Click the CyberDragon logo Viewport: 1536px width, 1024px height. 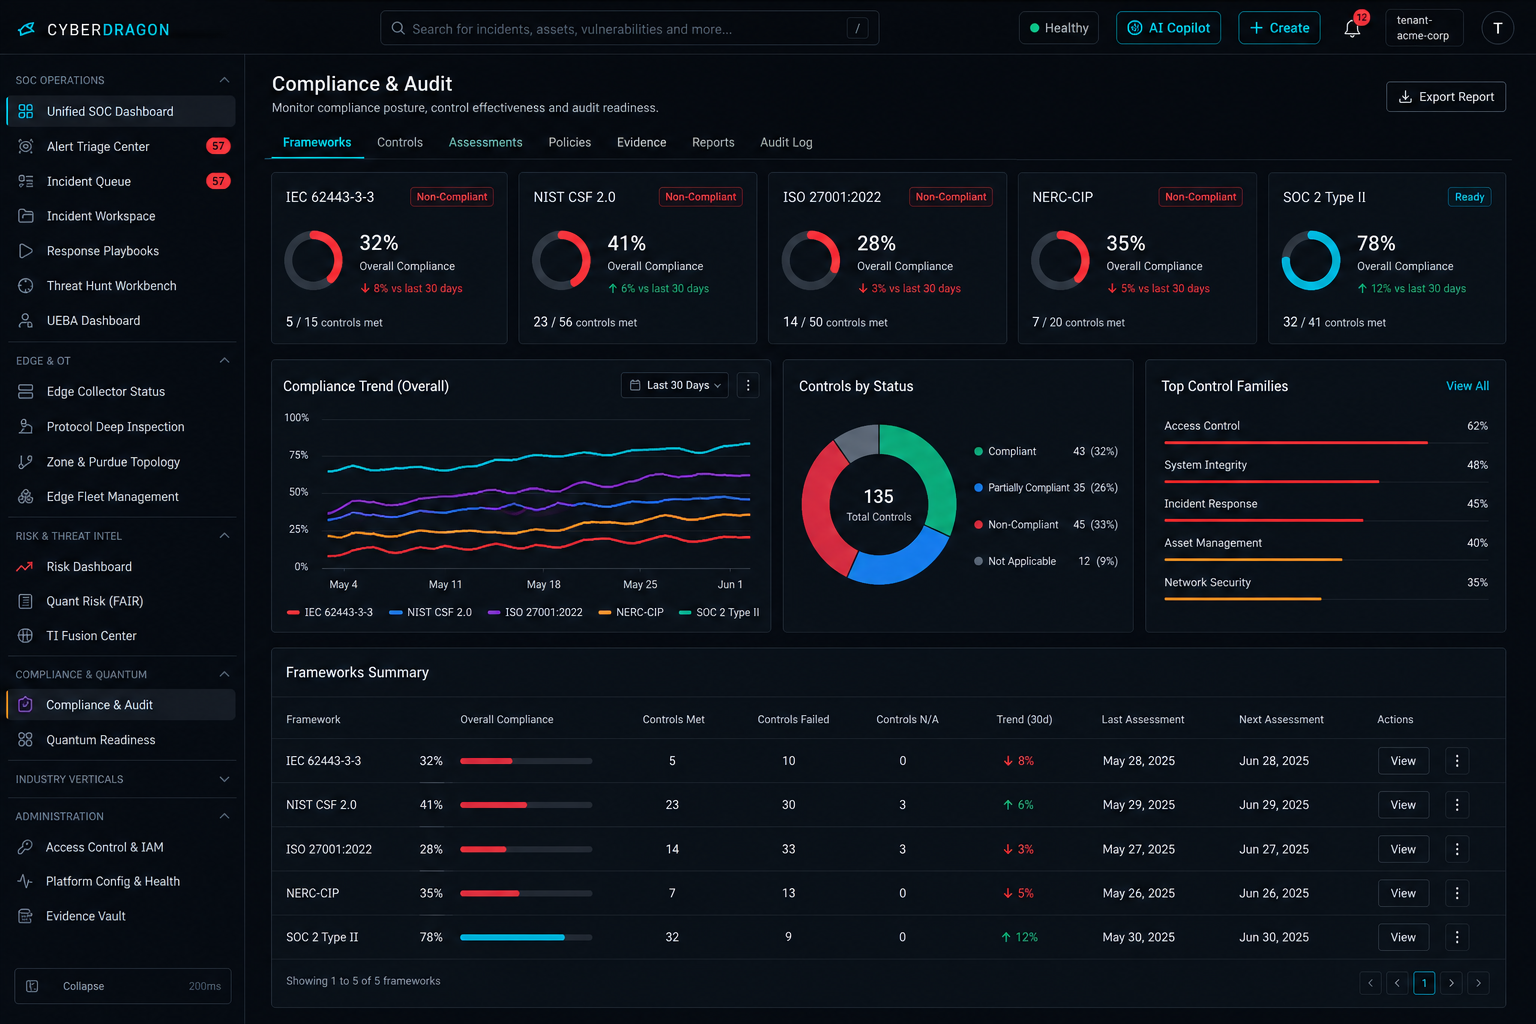click(94, 29)
